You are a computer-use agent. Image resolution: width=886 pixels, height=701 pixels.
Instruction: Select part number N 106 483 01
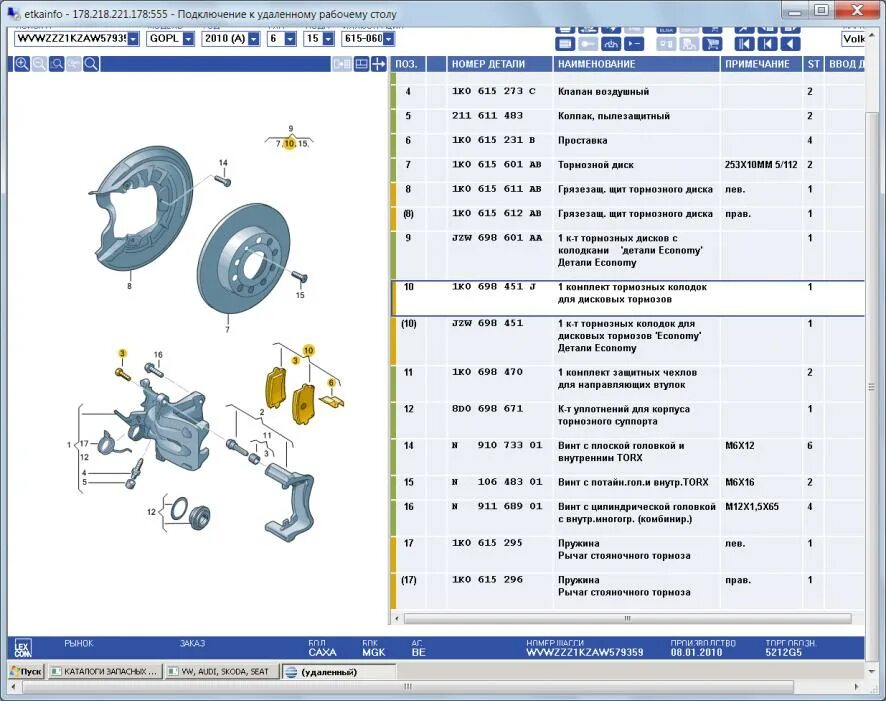497,482
